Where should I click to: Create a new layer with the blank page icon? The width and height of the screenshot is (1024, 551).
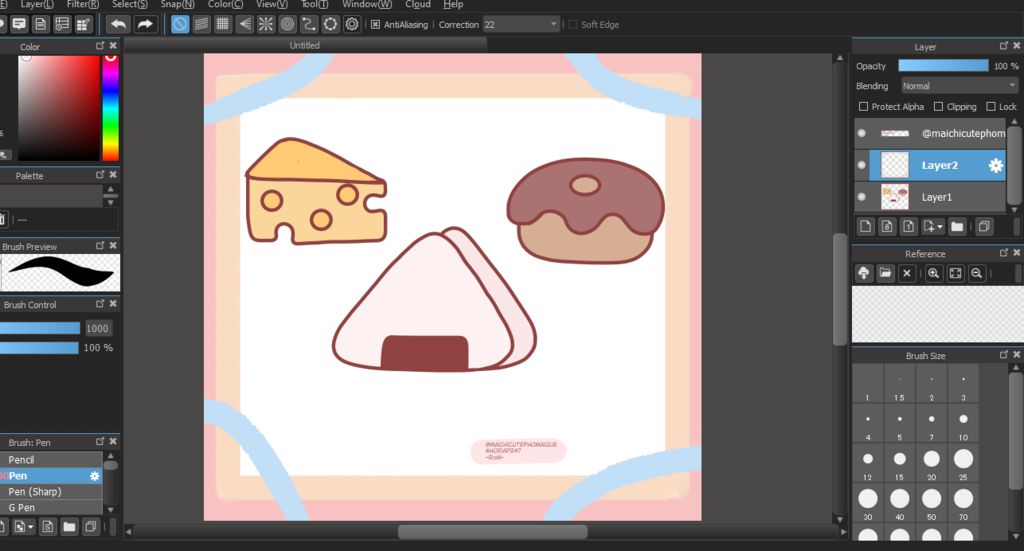pyautogui.click(x=865, y=227)
